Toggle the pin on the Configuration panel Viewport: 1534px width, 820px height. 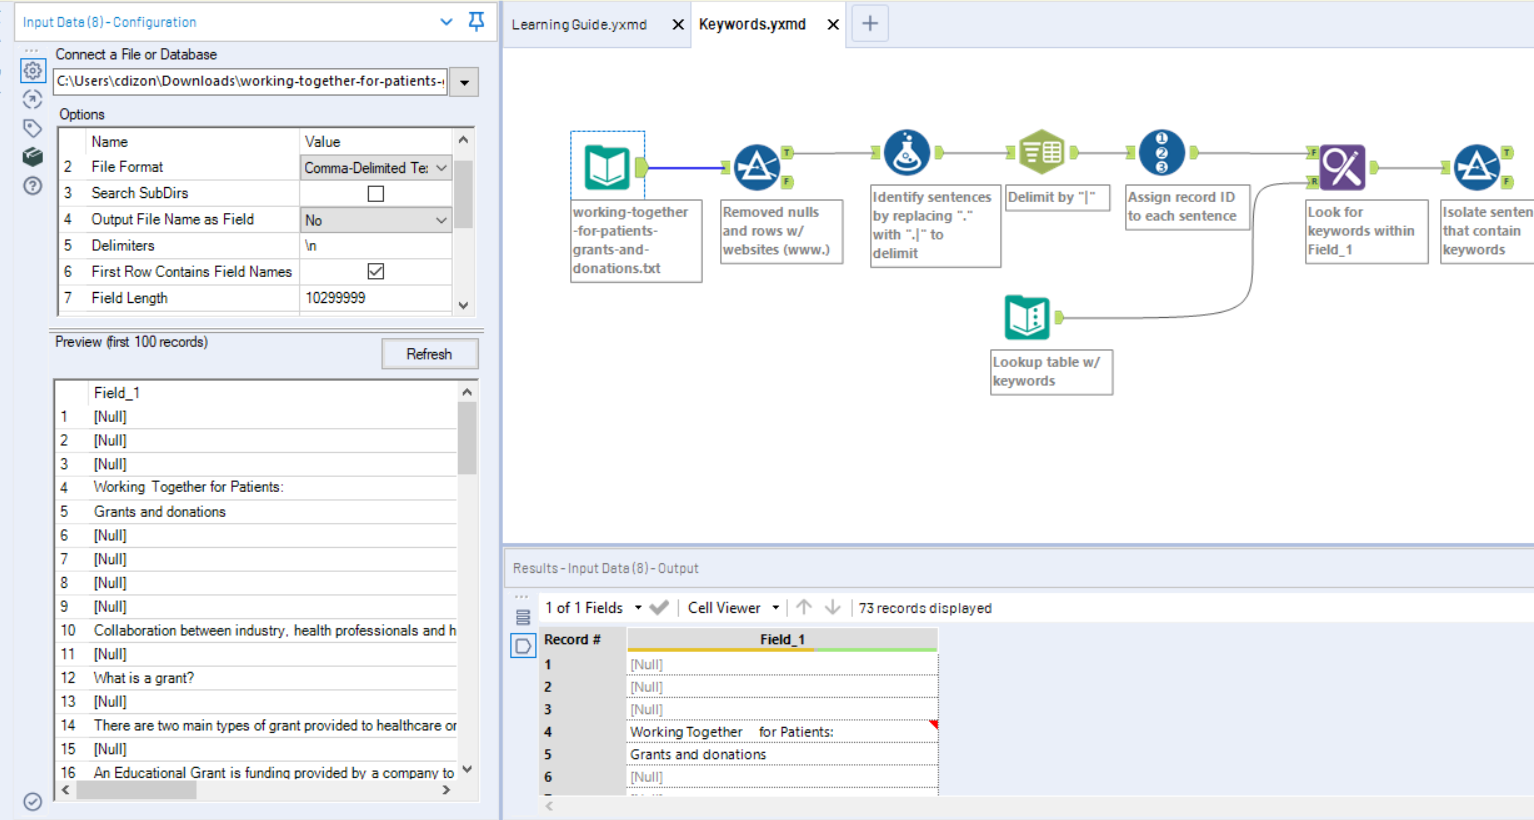click(475, 20)
